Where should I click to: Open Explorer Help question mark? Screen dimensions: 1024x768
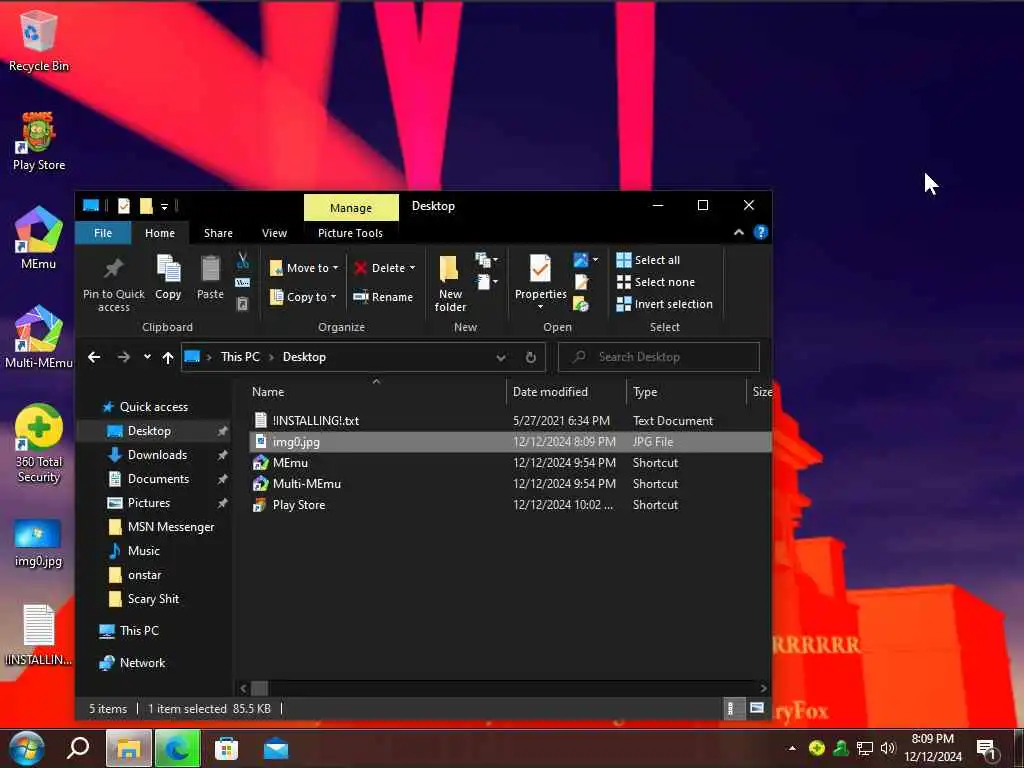pos(760,232)
